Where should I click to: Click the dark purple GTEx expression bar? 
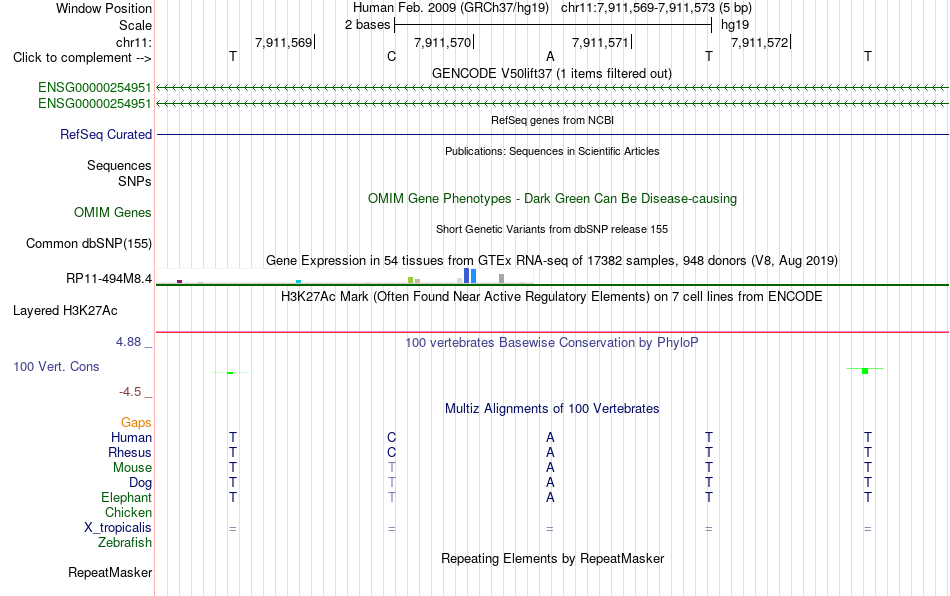[179, 282]
